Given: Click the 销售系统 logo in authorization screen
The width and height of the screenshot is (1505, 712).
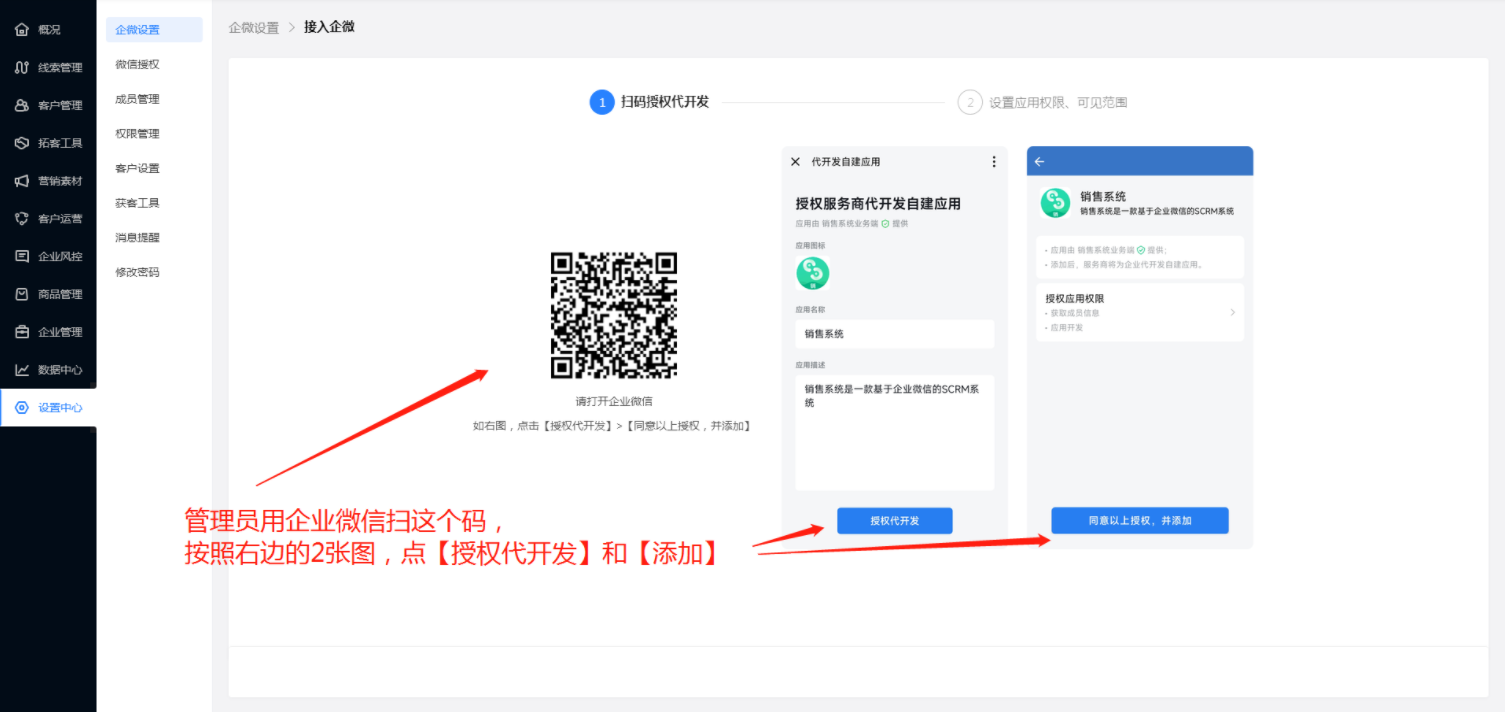Looking at the screenshot, I should pyautogui.click(x=1055, y=203).
